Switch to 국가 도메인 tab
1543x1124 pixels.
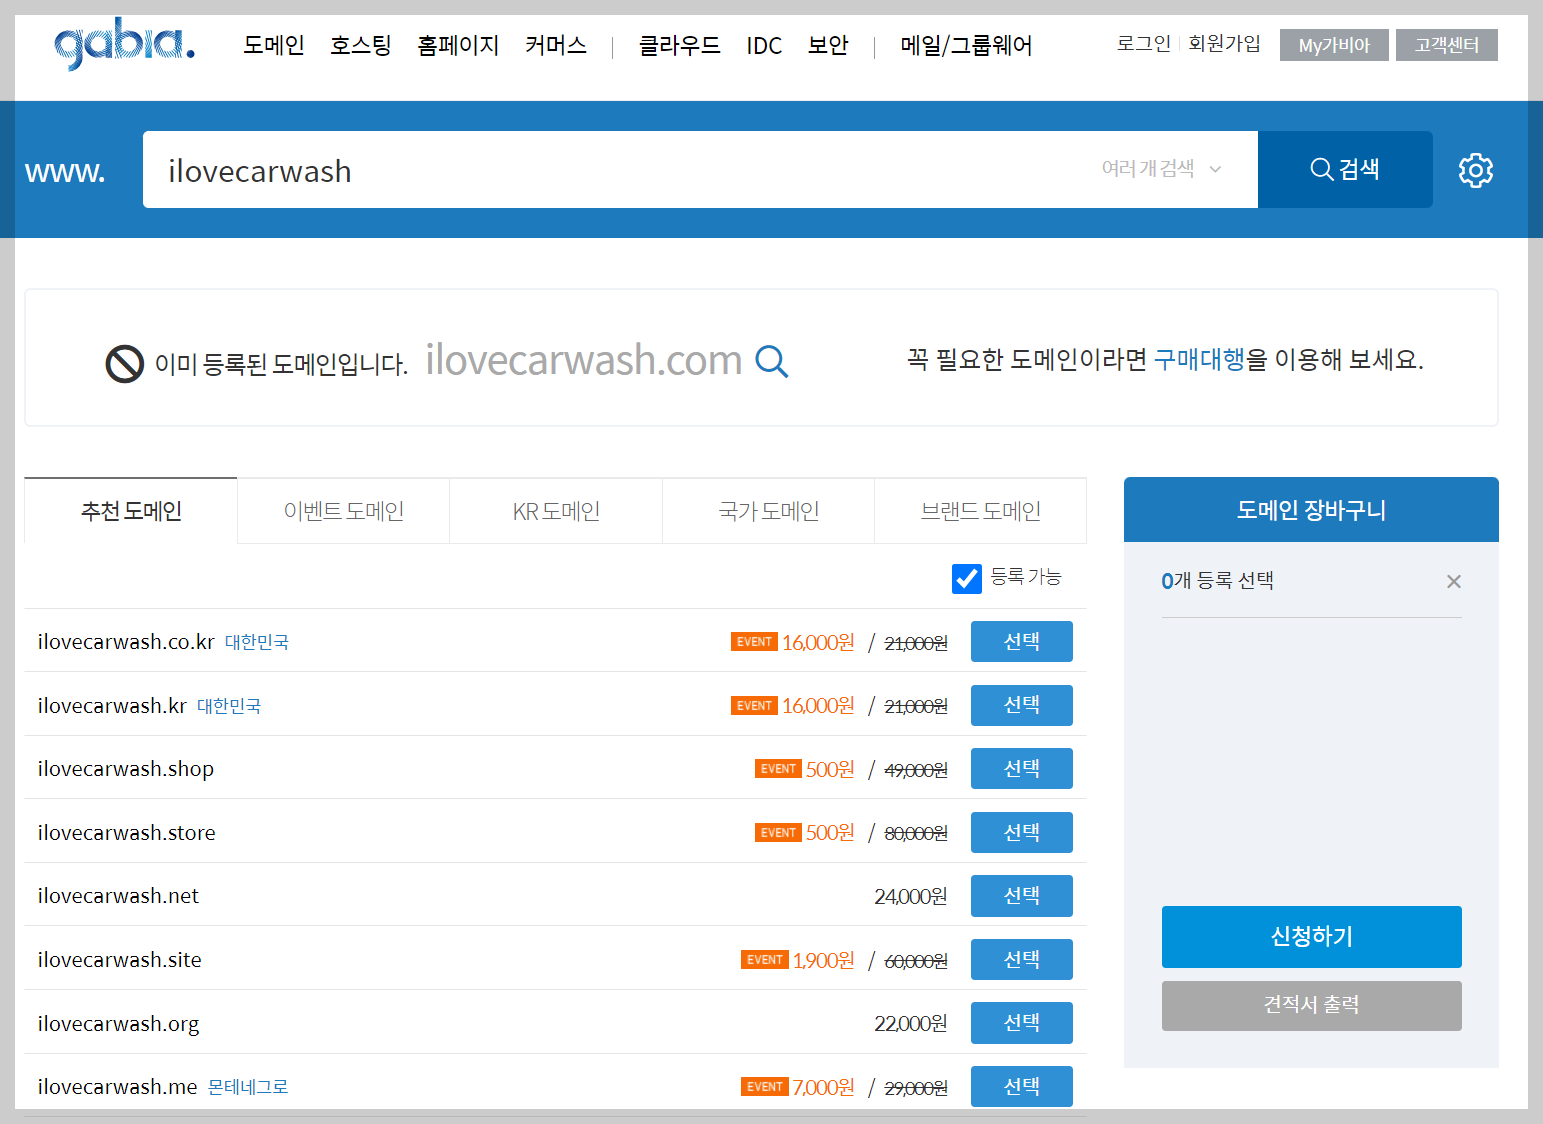769,511
